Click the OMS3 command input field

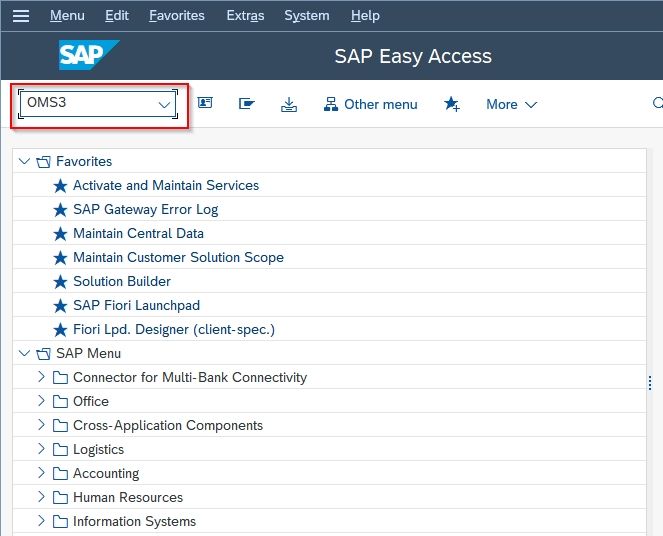(x=98, y=104)
